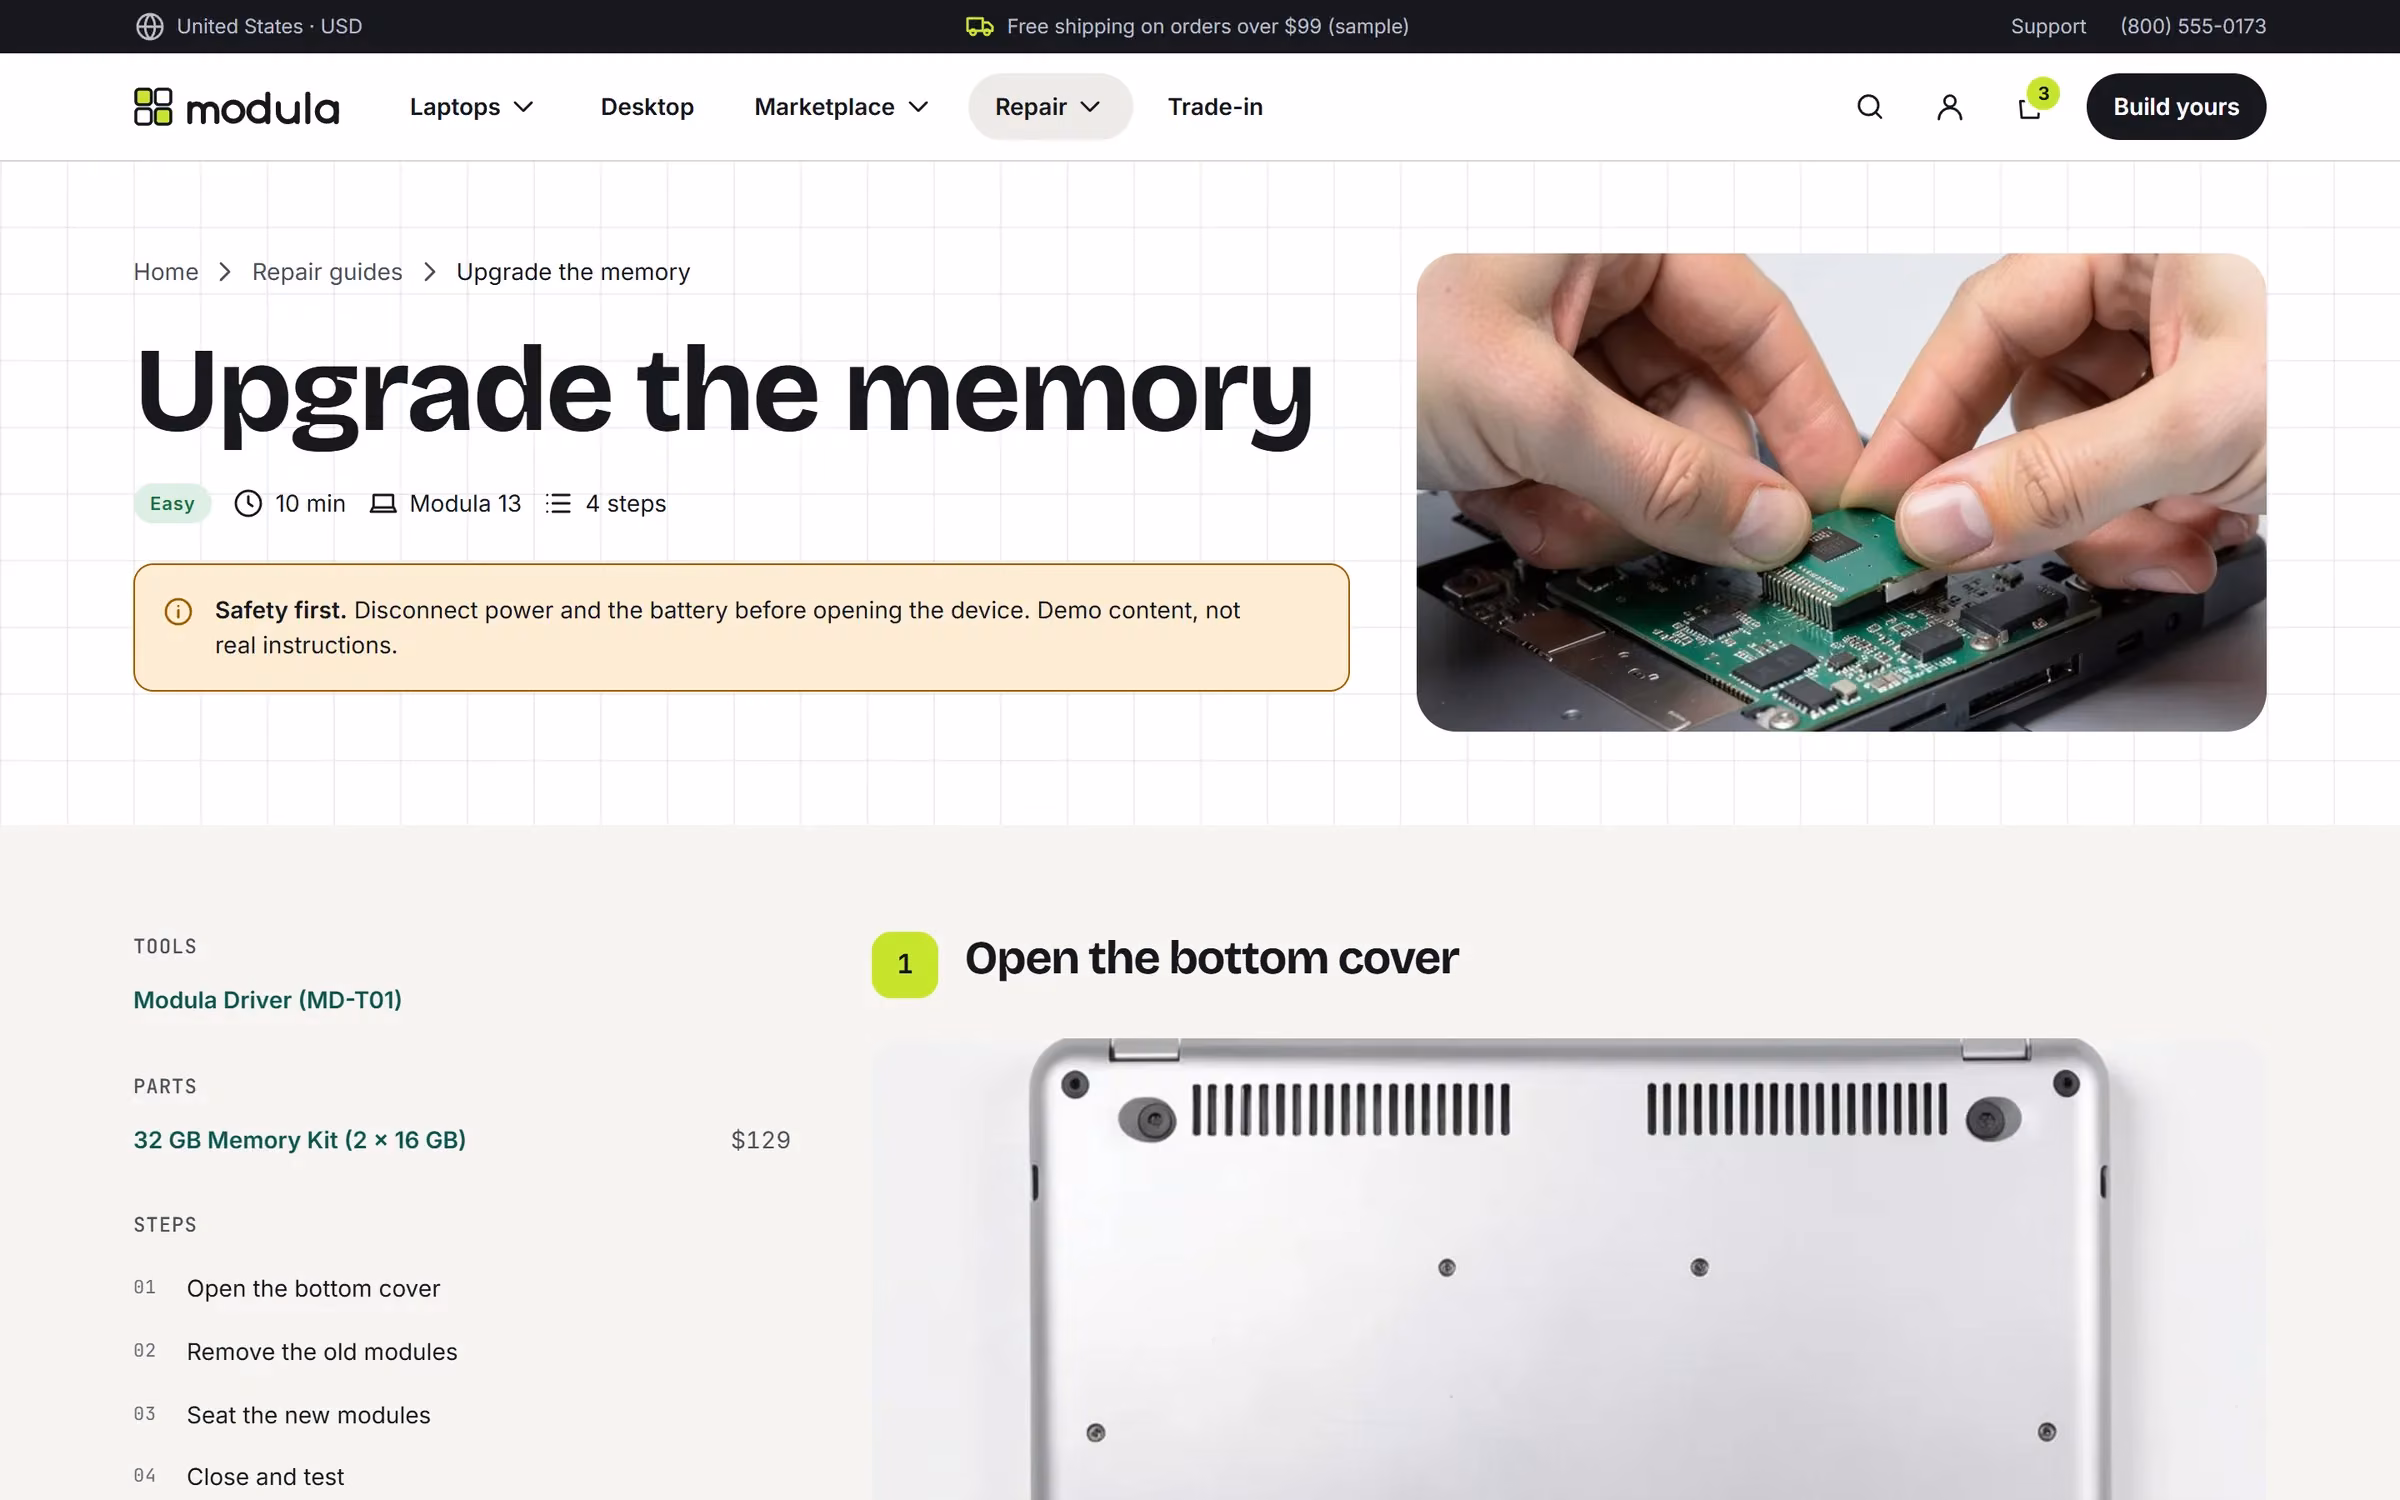Screen dimensions: 2400x1500
Task: Click the laptop bottom cover image
Action: point(1568,1269)
